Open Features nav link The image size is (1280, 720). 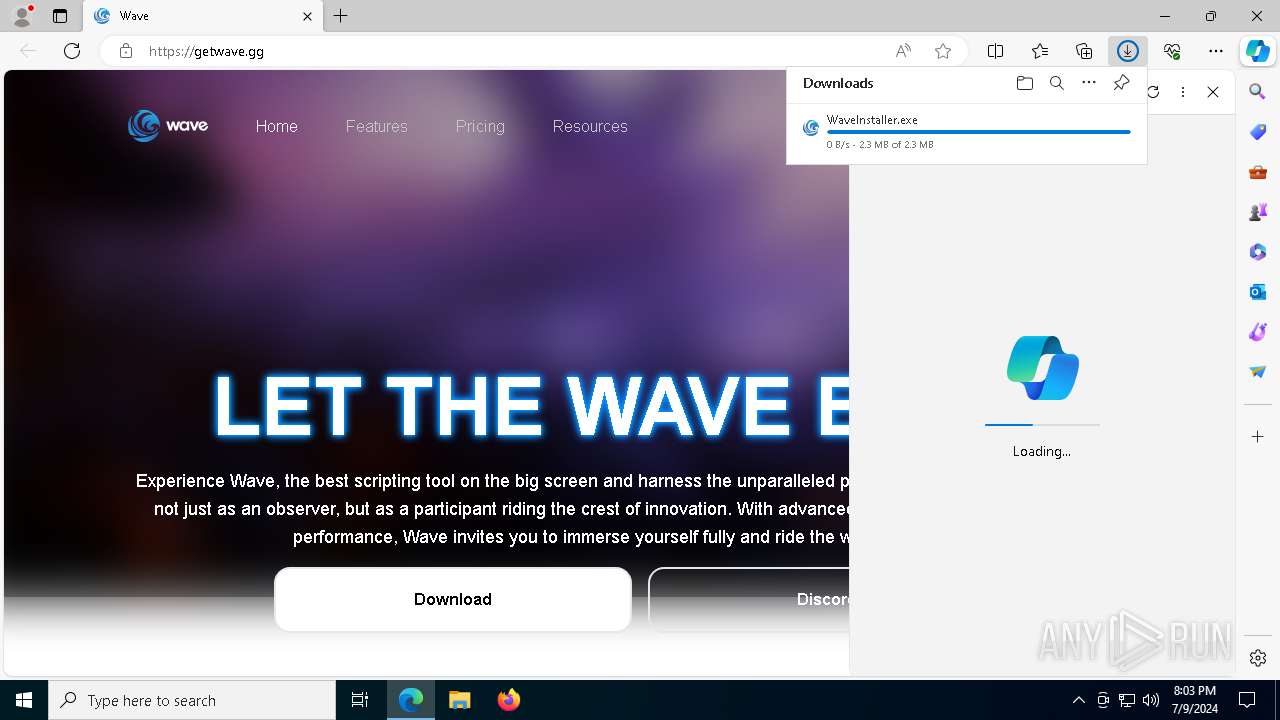(377, 126)
